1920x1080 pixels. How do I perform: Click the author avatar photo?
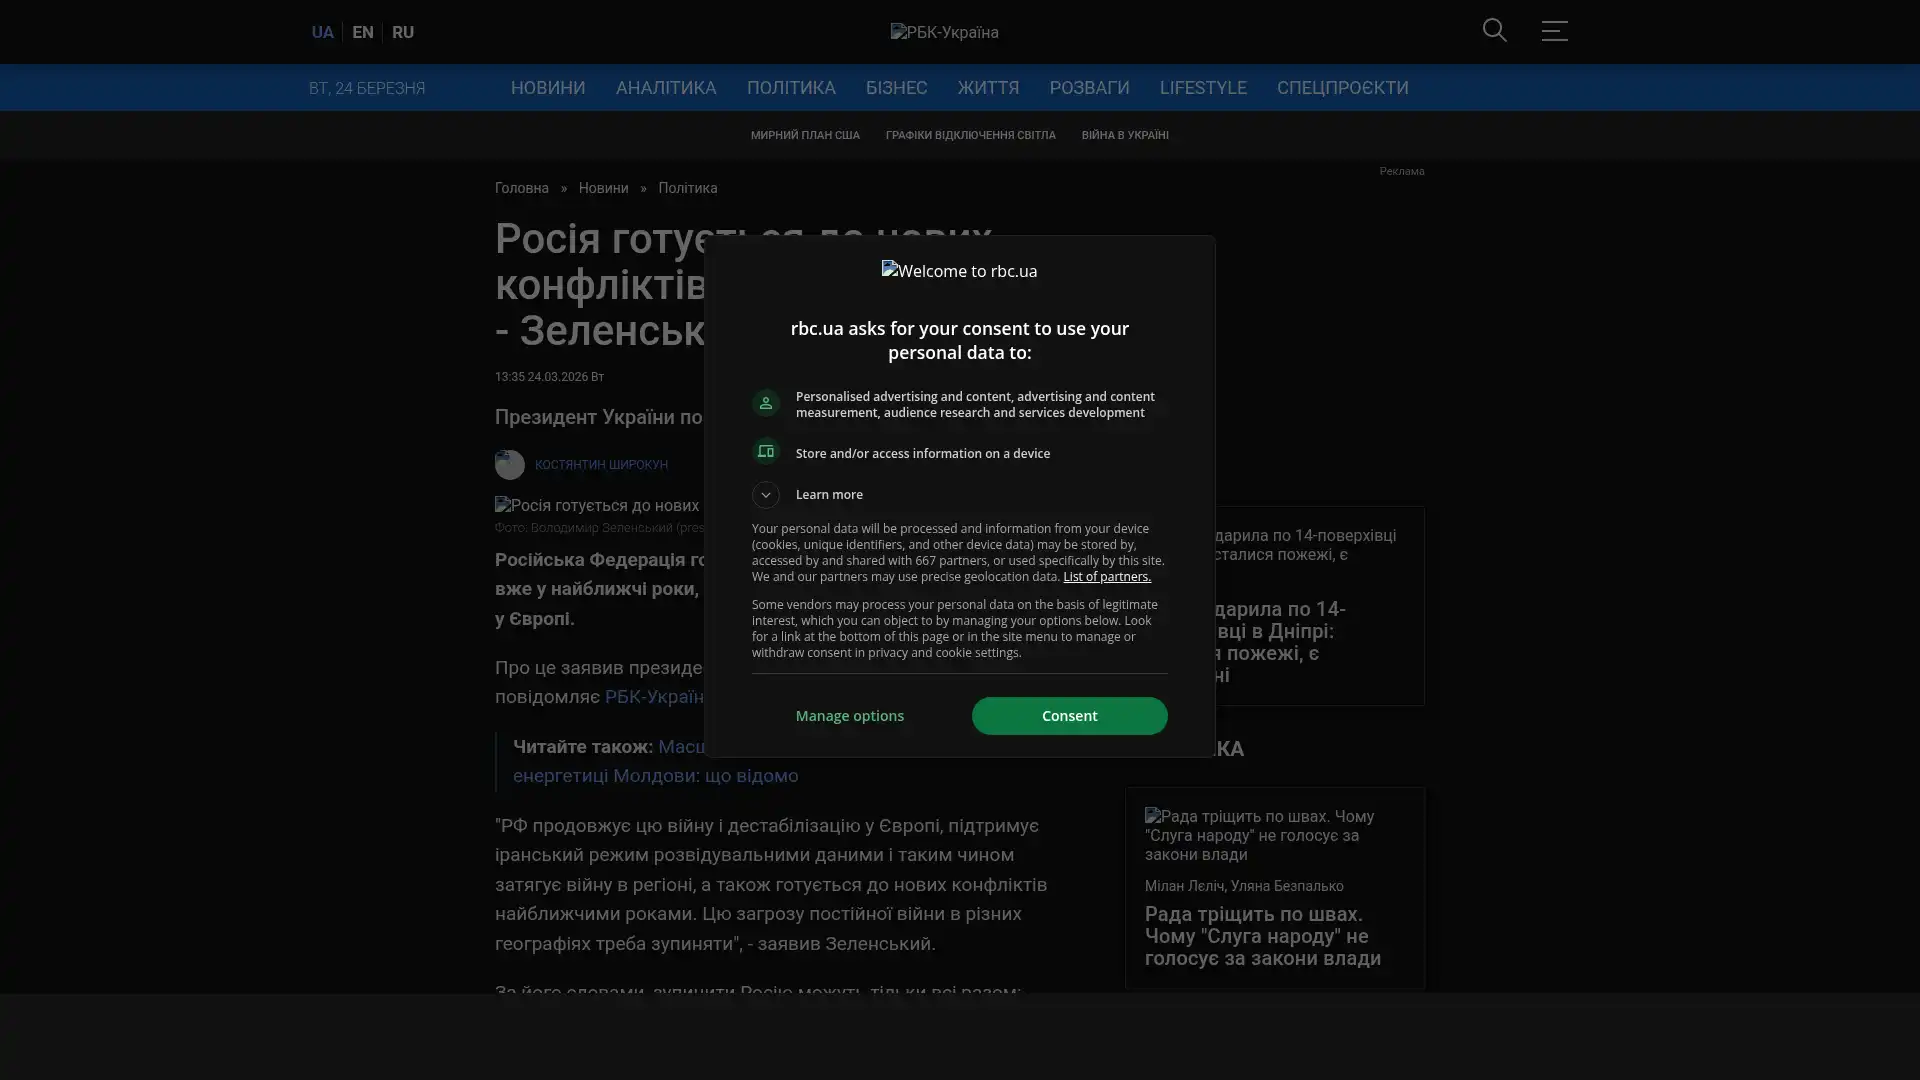pyautogui.click(x=510, y=465)
